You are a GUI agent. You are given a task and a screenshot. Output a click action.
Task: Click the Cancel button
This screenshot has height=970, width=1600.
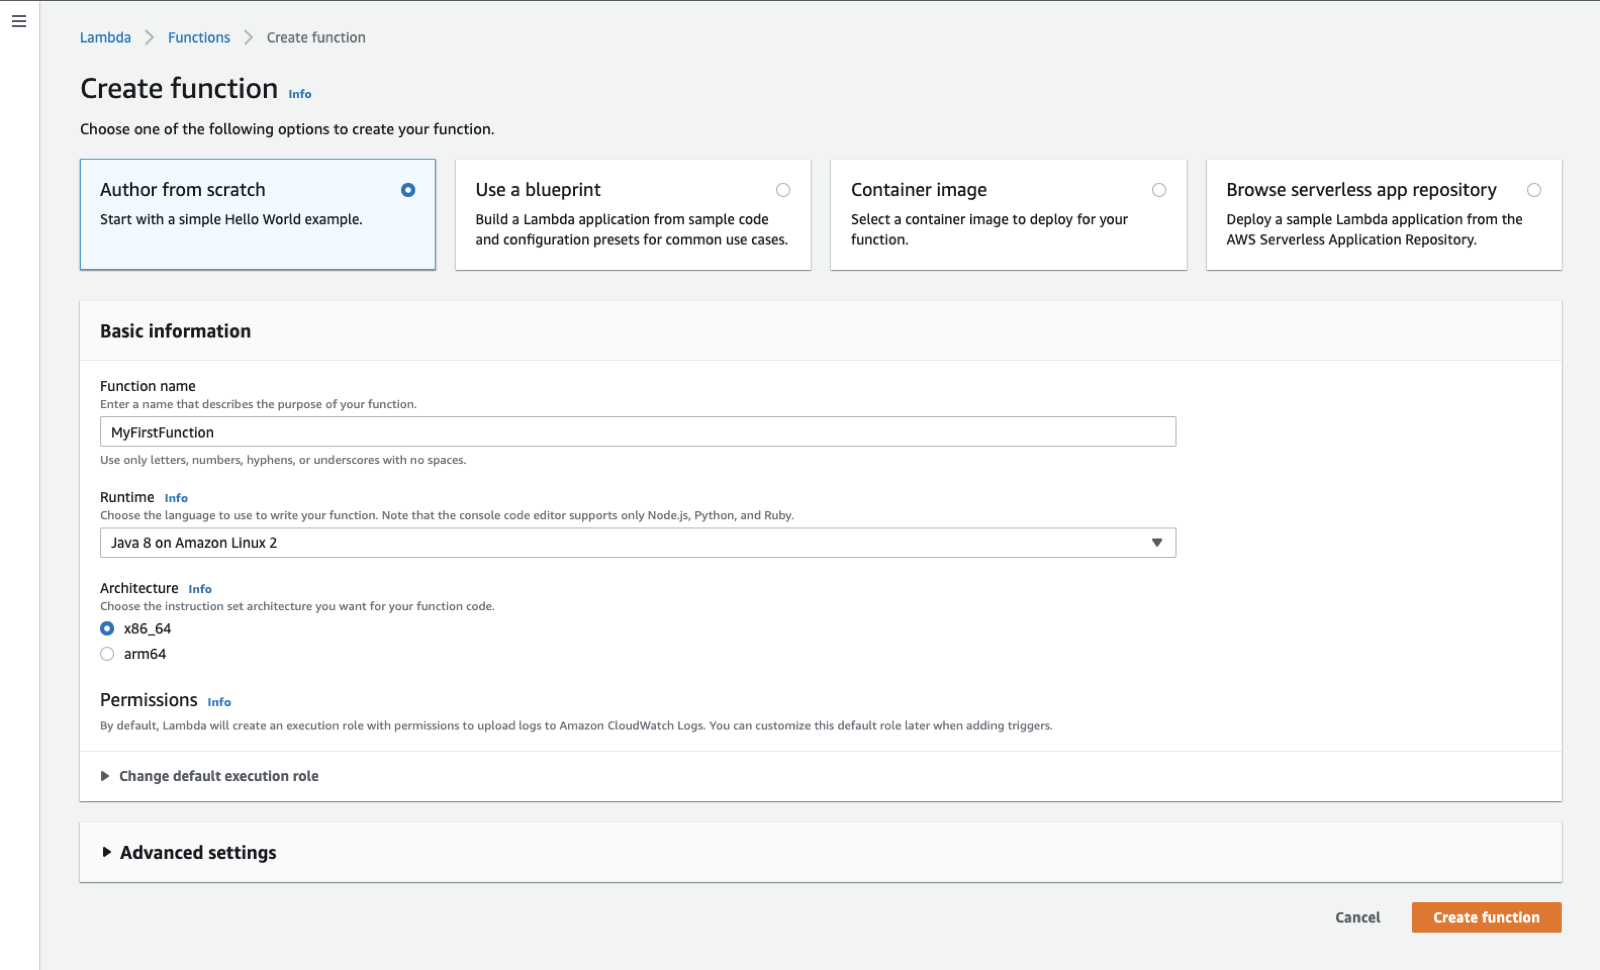coord(1357,917)
